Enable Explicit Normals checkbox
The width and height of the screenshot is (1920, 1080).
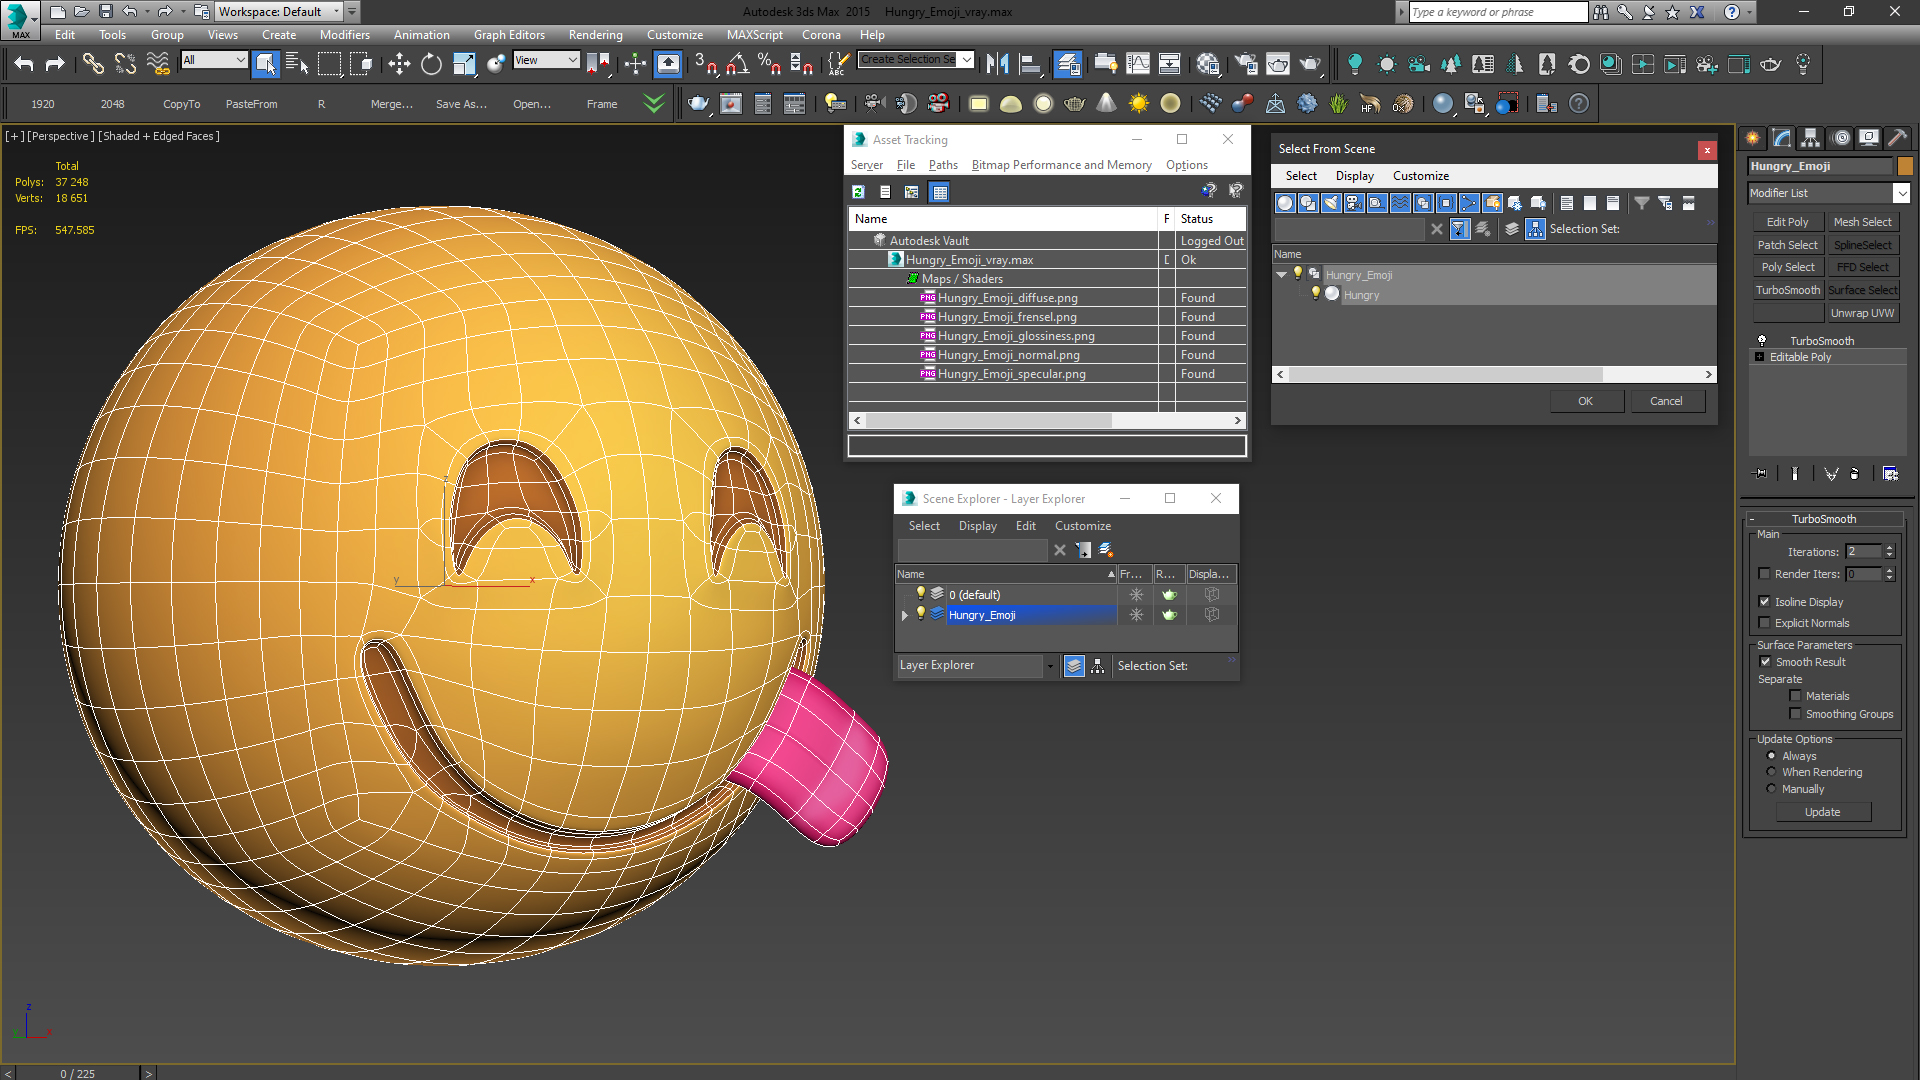1765,622
